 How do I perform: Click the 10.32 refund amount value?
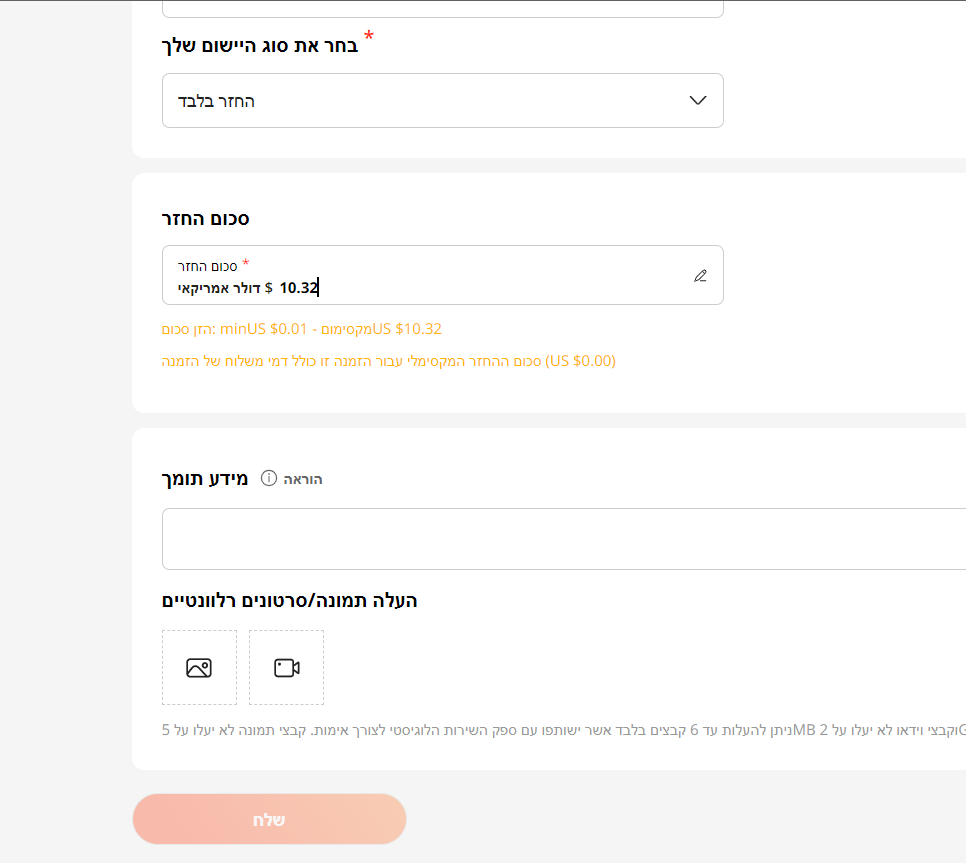pos(298,288)
